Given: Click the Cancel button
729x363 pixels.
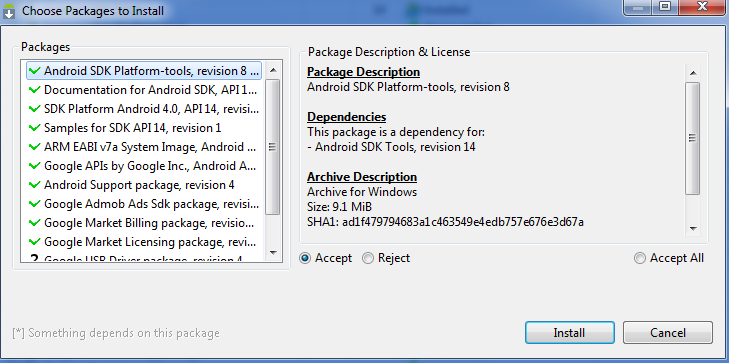Looking at the screenshot, I should (x=668, y=333).
